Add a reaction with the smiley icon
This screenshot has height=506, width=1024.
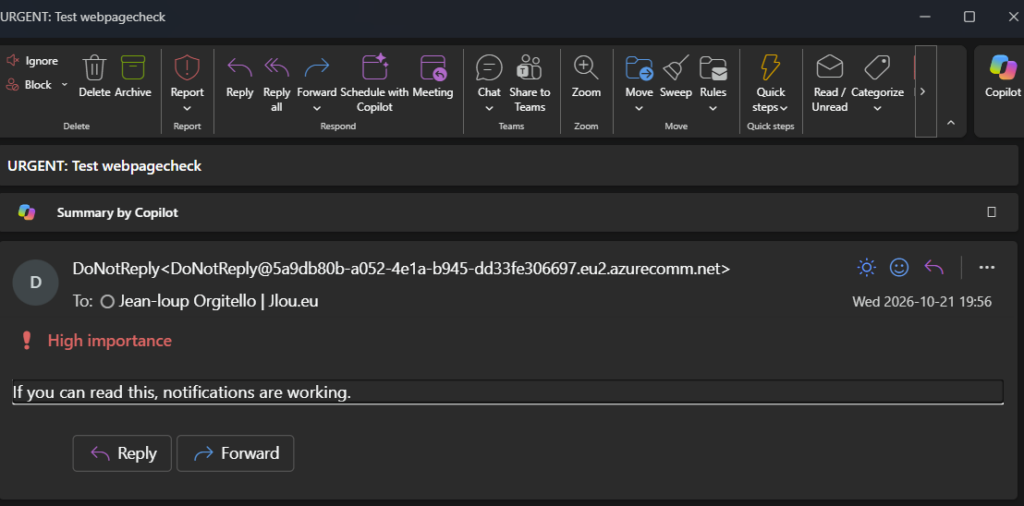899,267
